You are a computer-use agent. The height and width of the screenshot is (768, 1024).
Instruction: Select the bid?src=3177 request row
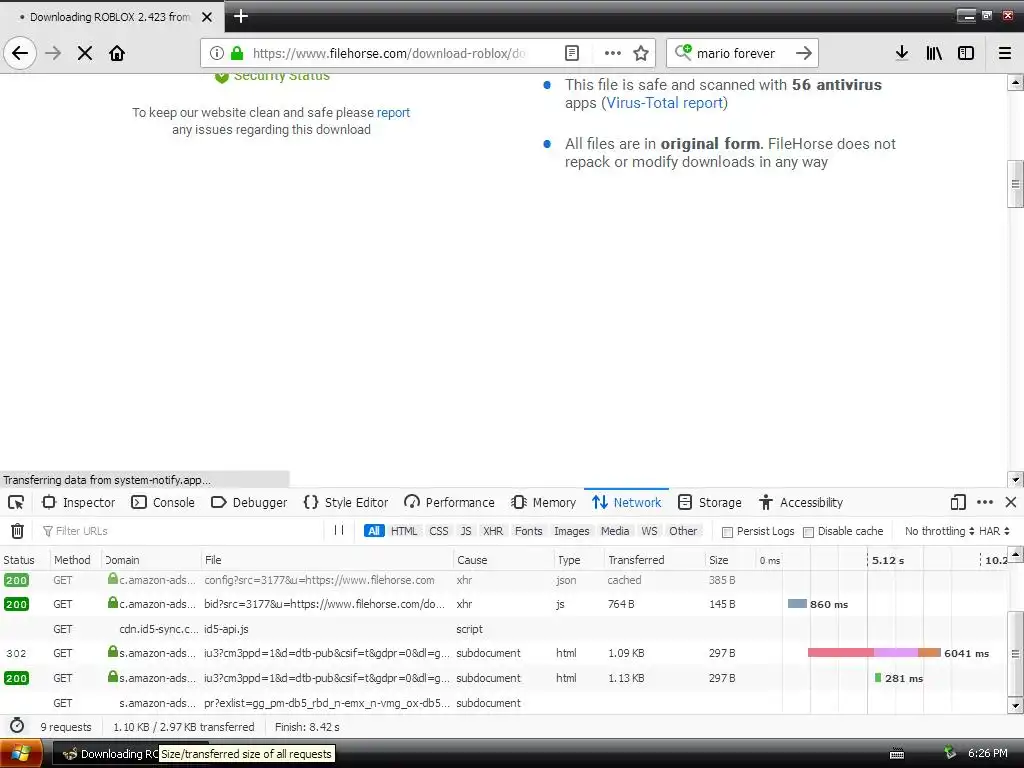(503, 604)
